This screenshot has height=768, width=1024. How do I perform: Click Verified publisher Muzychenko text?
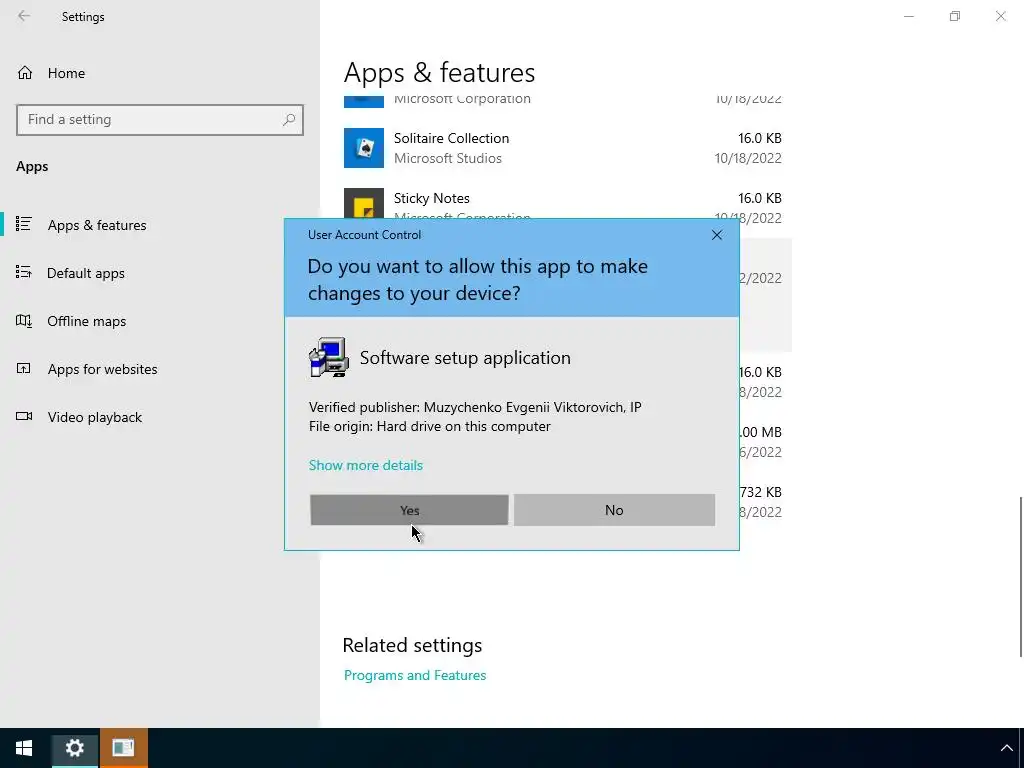pyautogui.click(x=475, y=407)
